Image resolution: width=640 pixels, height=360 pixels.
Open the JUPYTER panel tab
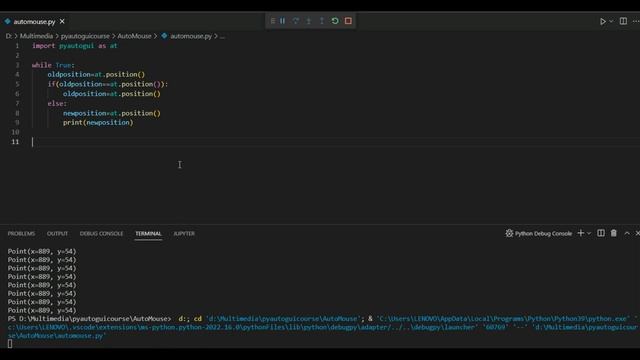[x=184, y=233]
